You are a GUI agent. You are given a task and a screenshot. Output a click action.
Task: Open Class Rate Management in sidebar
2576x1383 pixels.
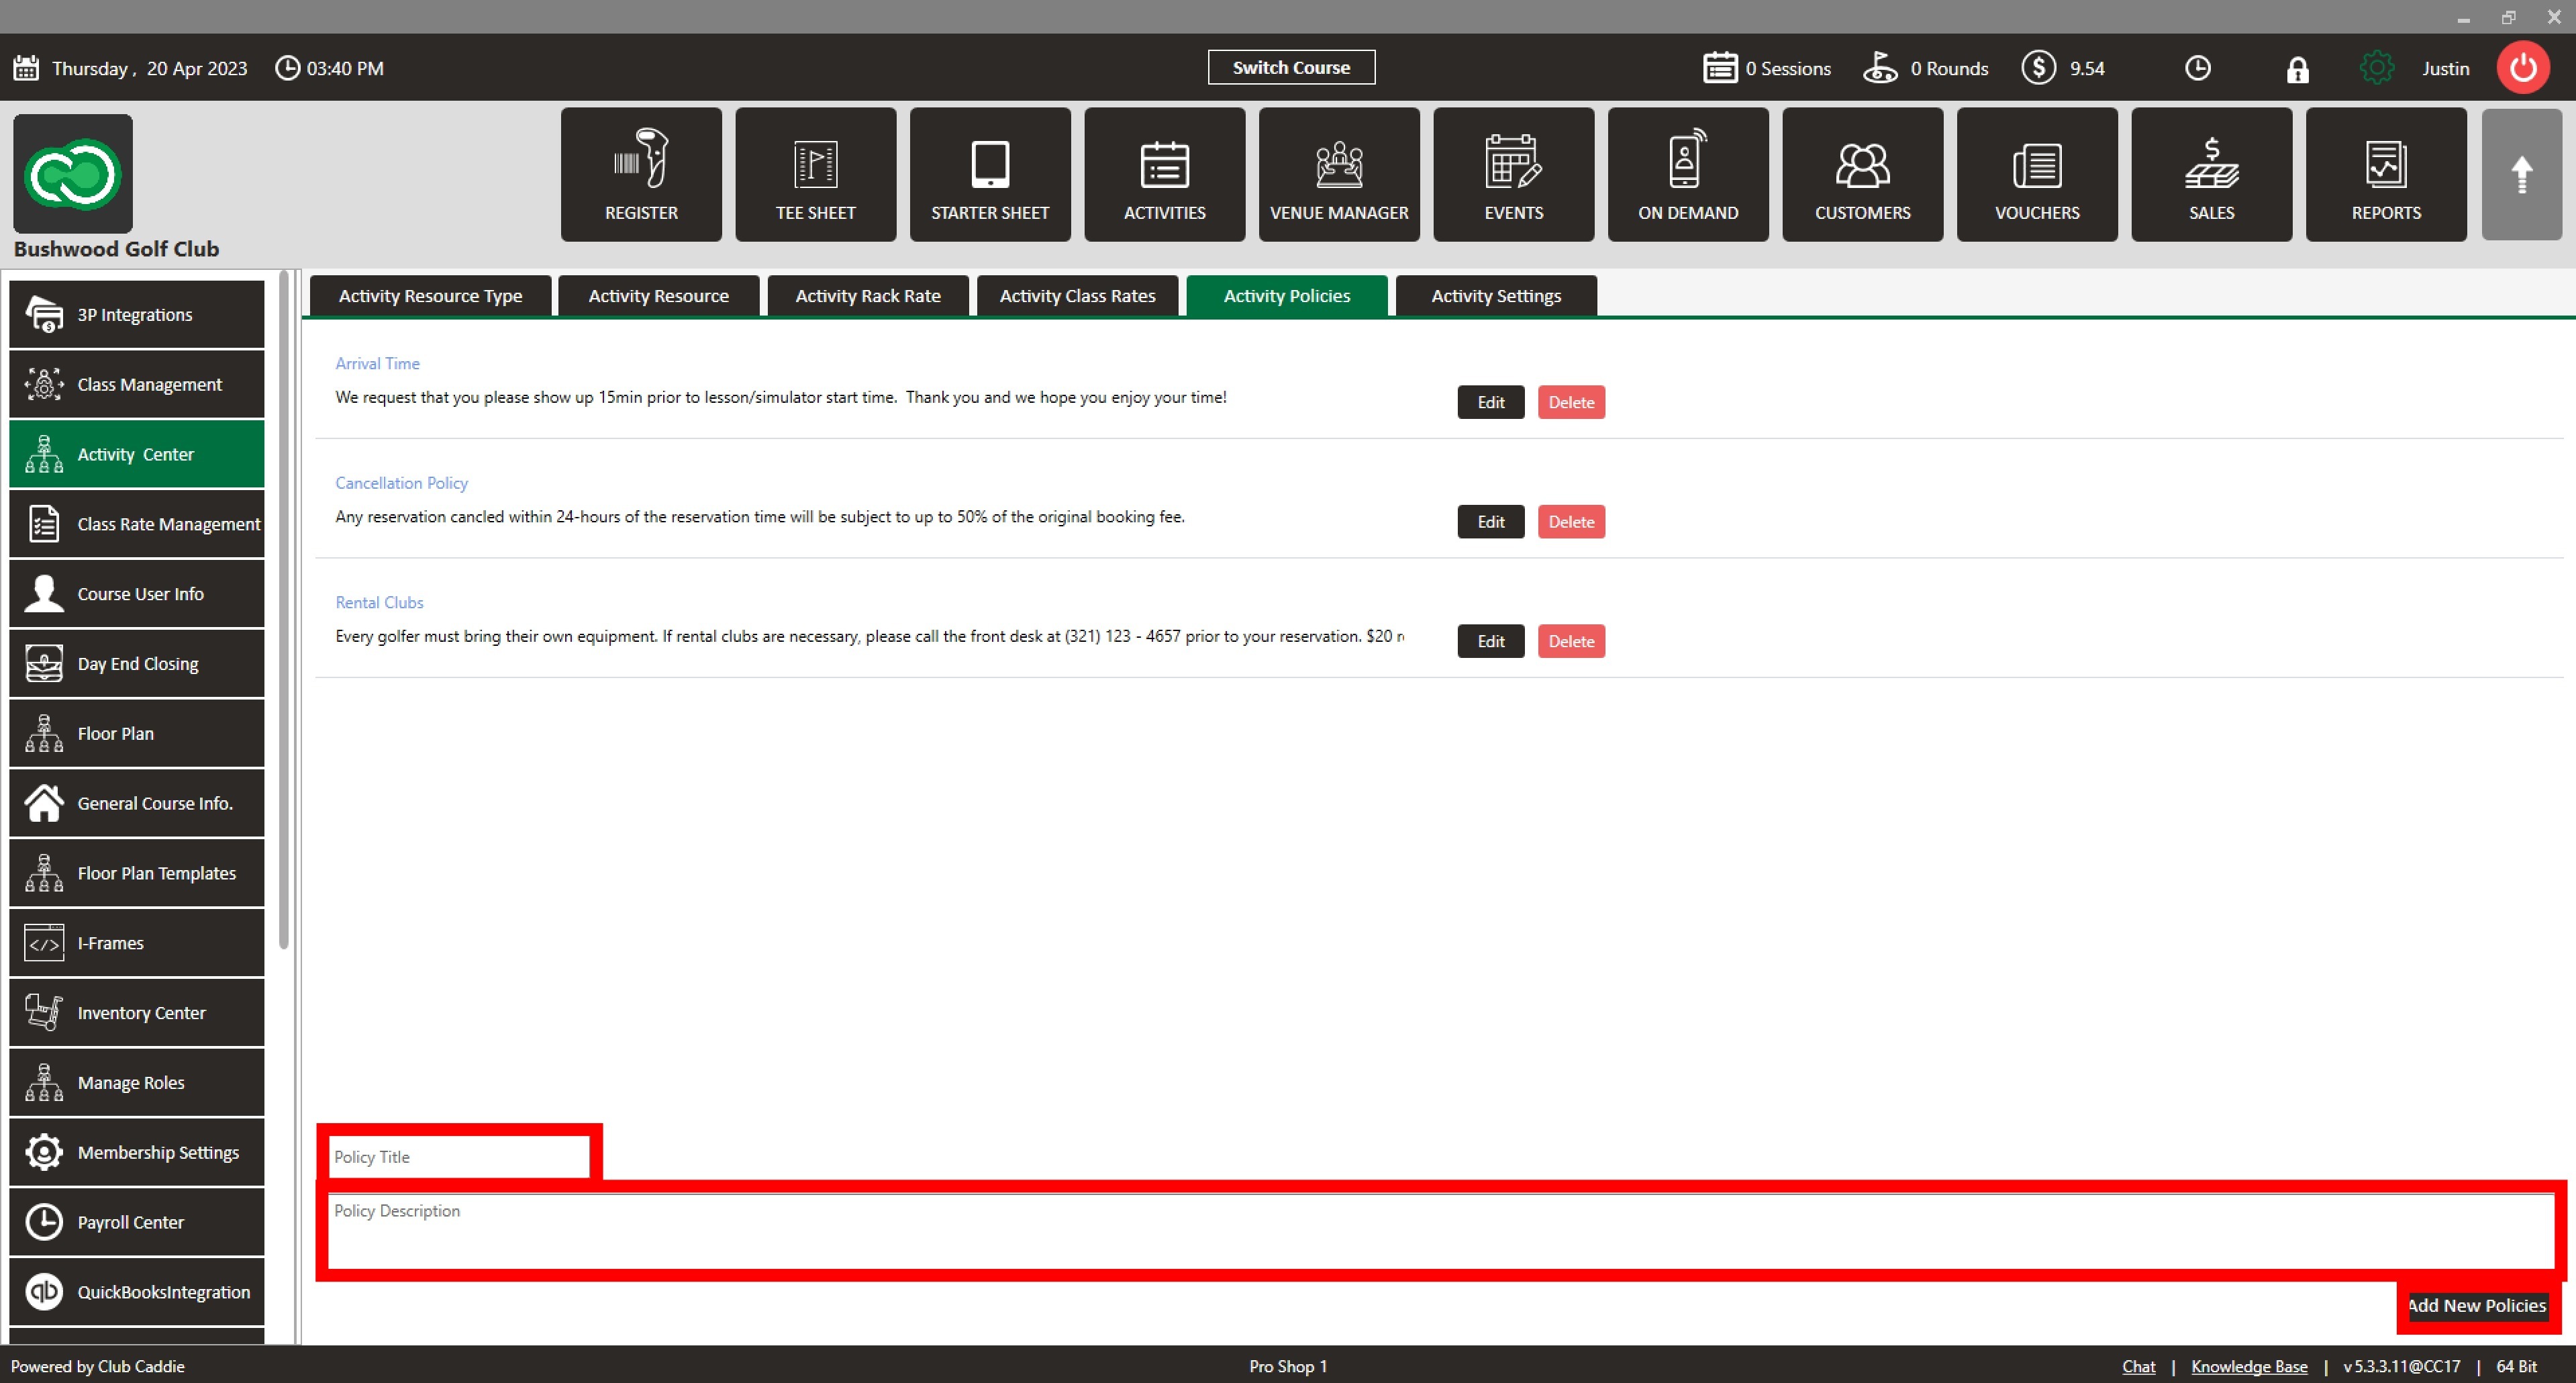137,523
